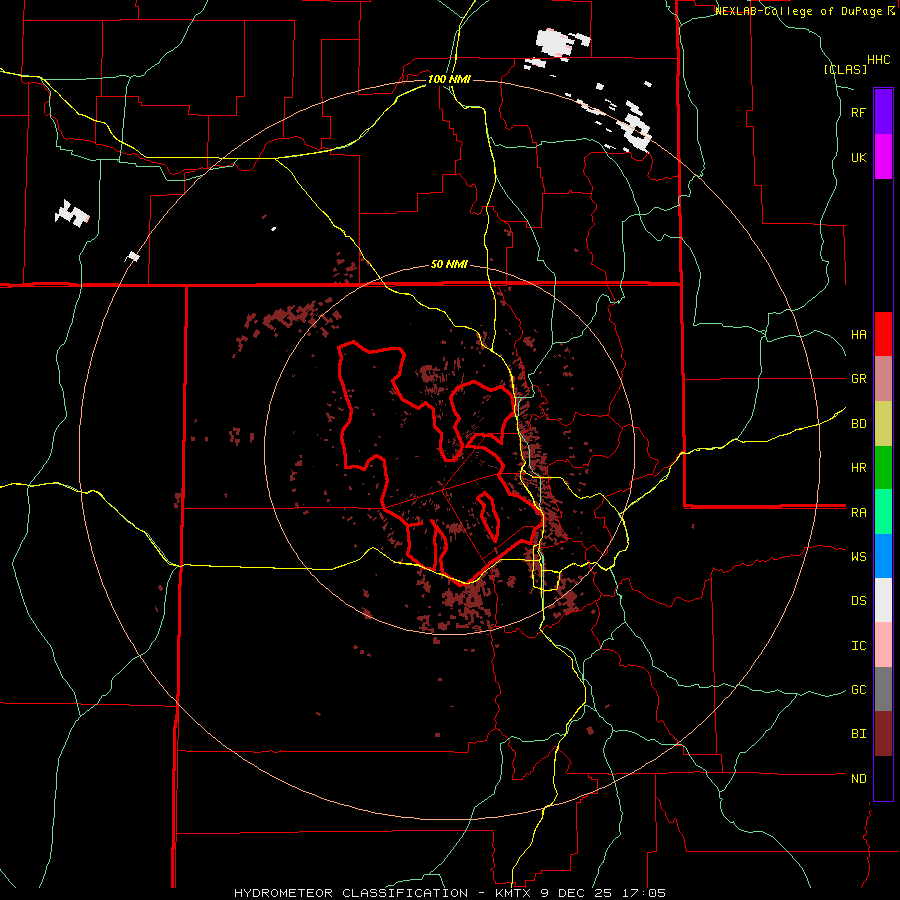900x900 pixels.
Task: Click the BI brown legend swatch
Action: point(883,734)
